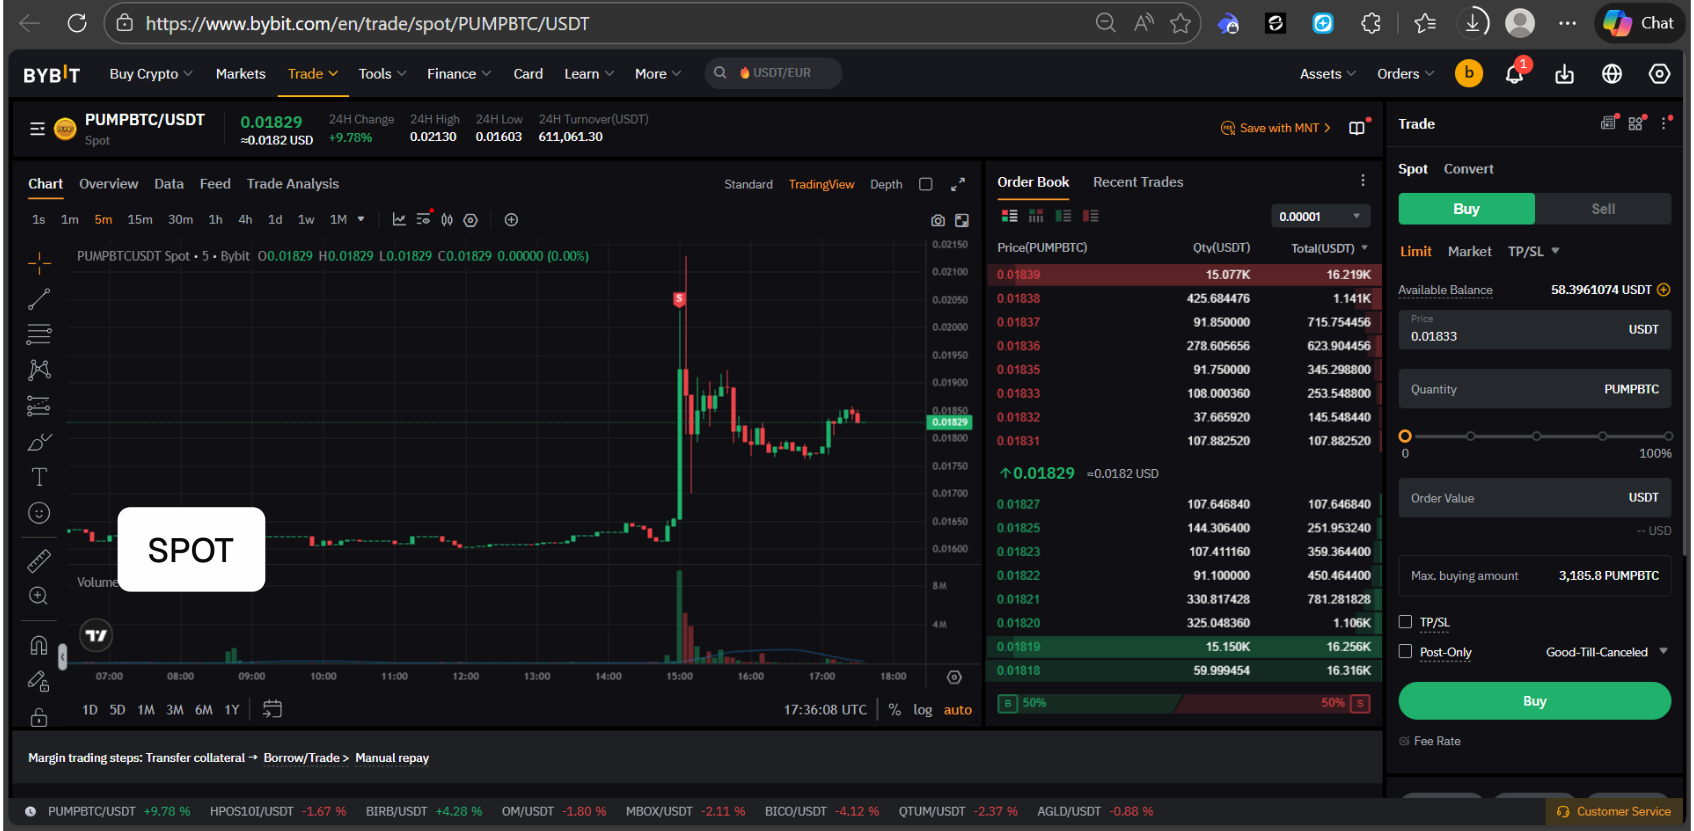
Task: Select the Sell side button
Action: coord(1603,209)
